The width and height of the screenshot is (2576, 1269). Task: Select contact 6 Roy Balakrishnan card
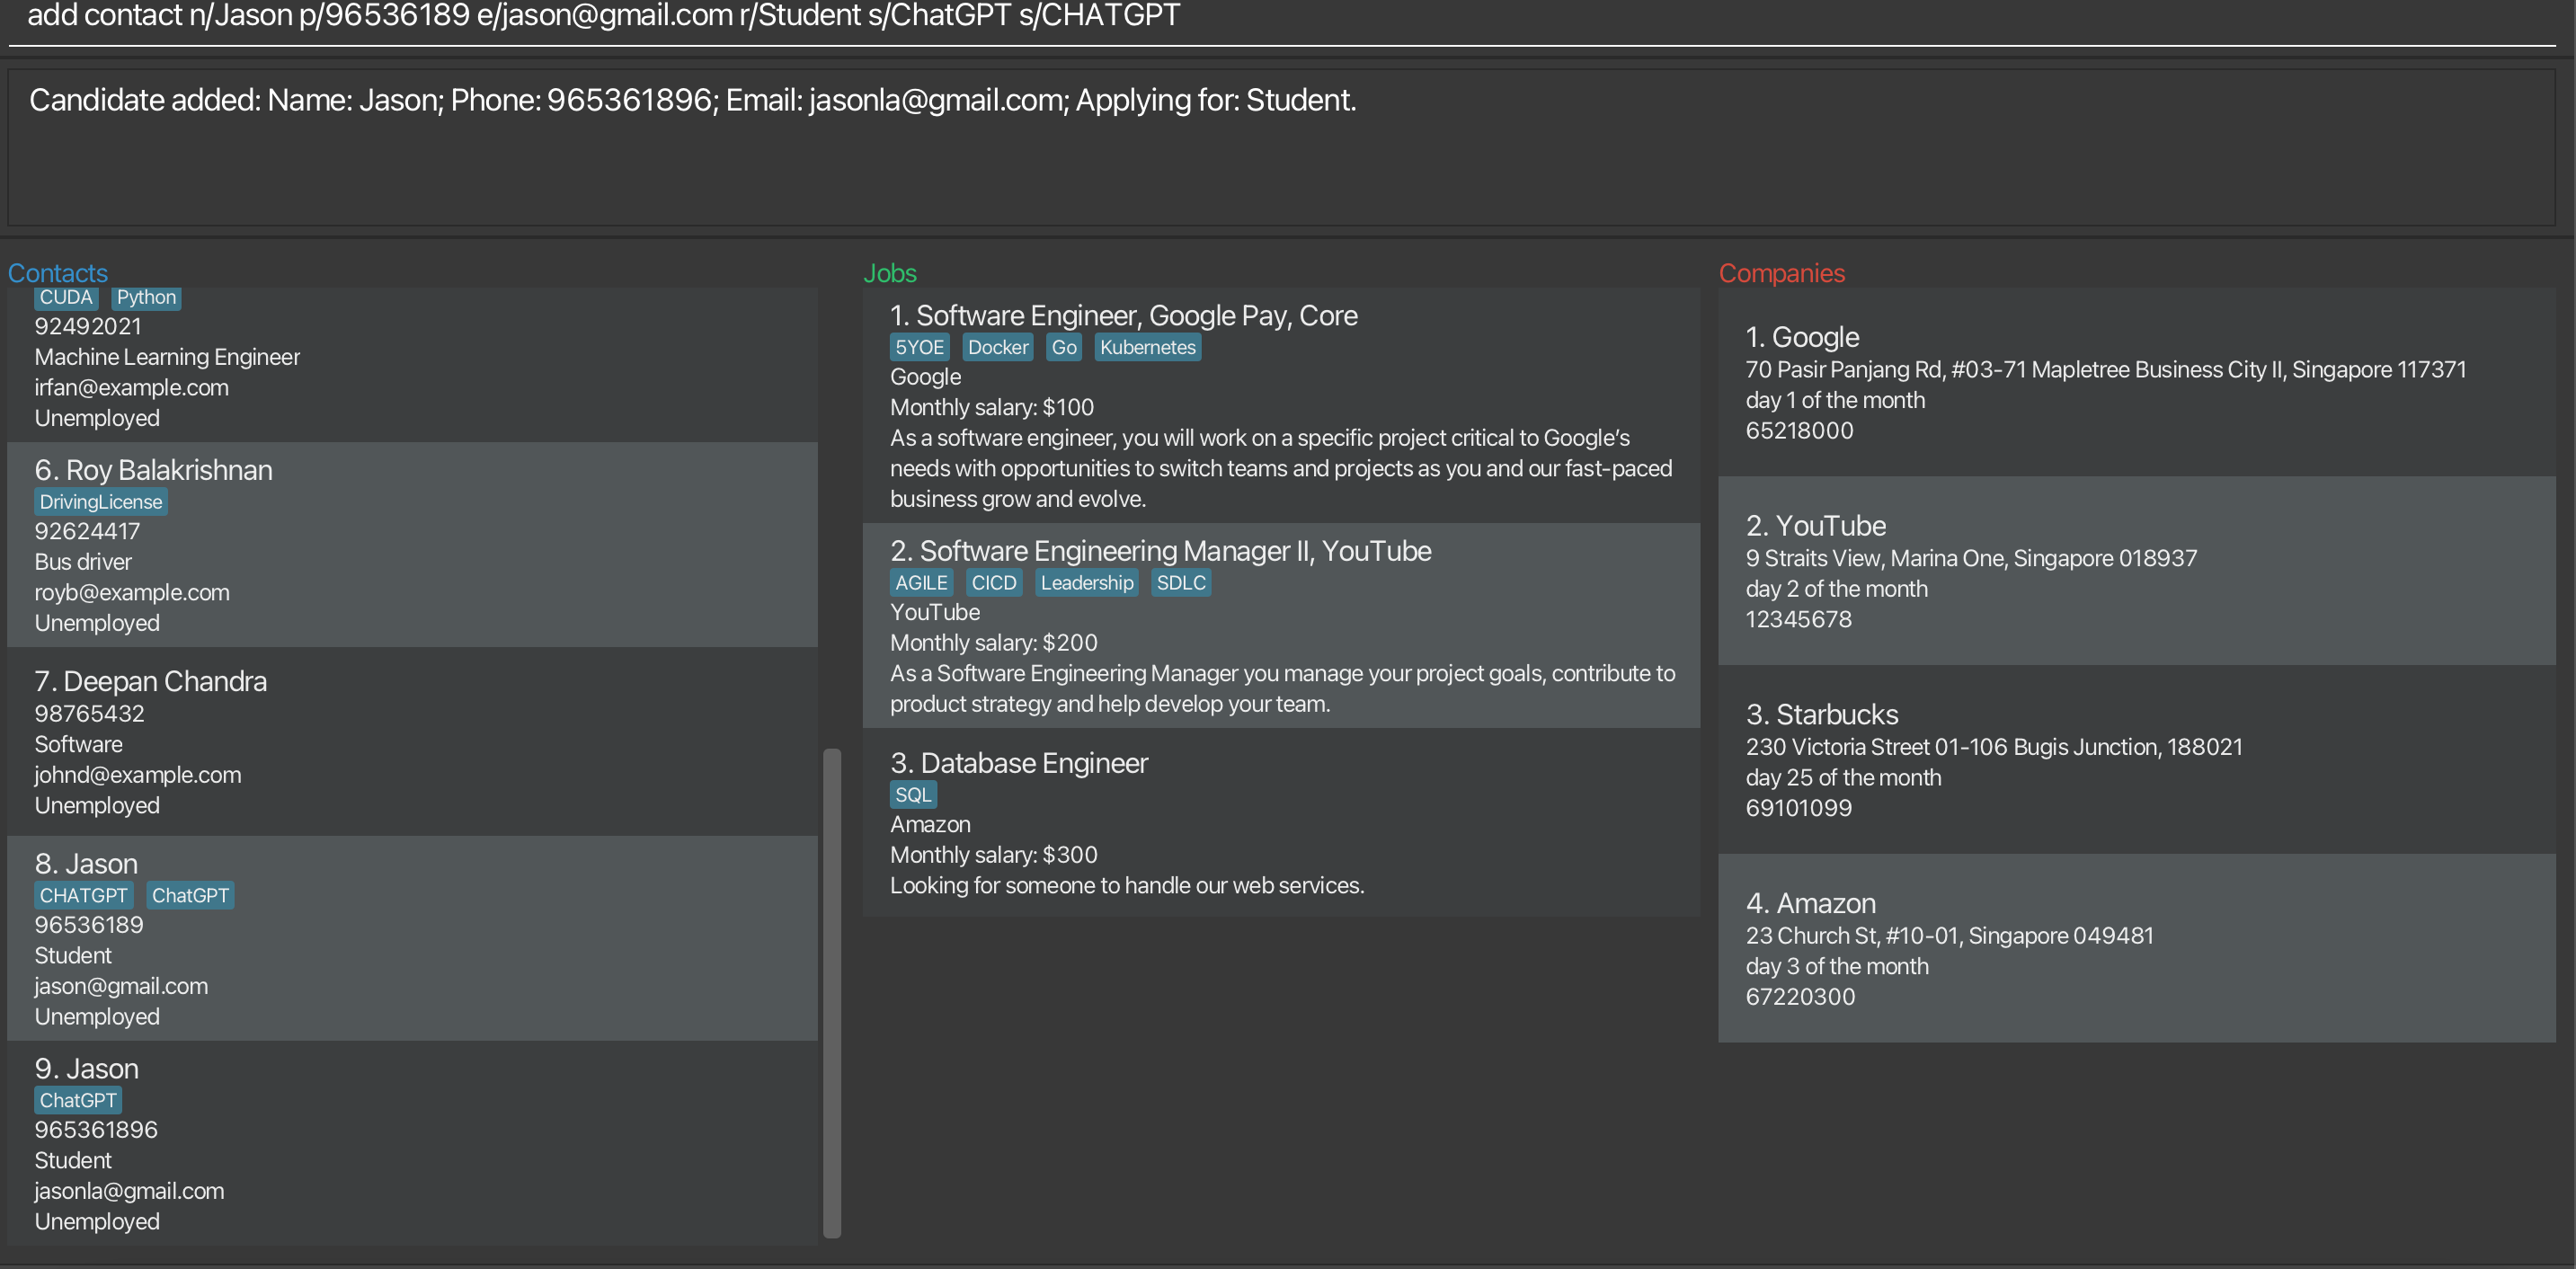tap(411, 545)
